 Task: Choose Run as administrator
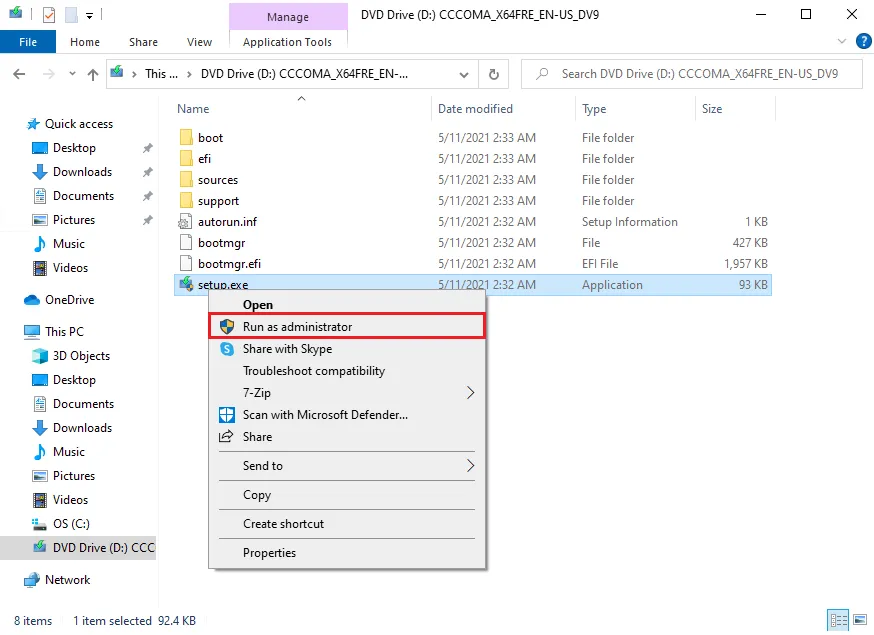tap(347, 326)
